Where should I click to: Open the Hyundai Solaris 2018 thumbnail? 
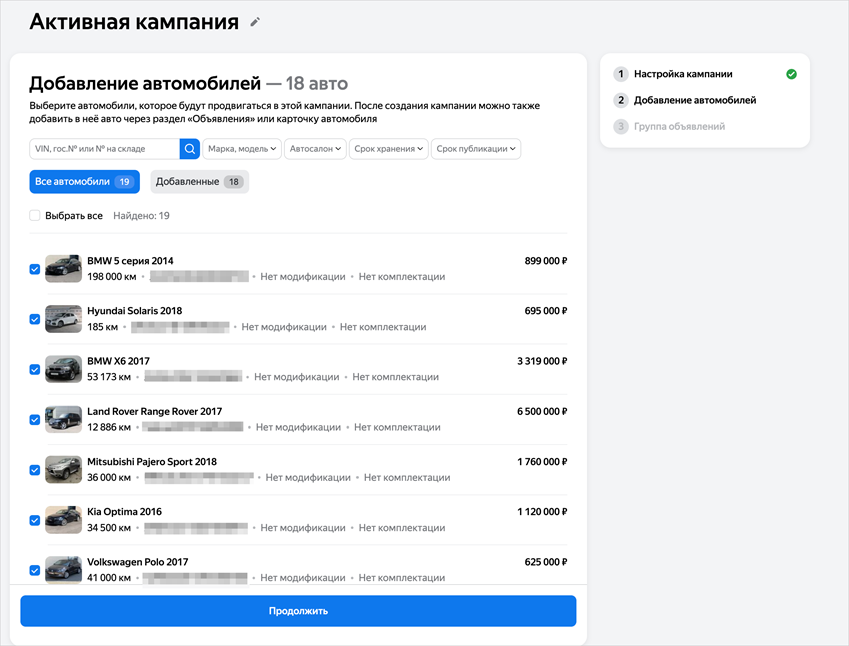point(63,319)
